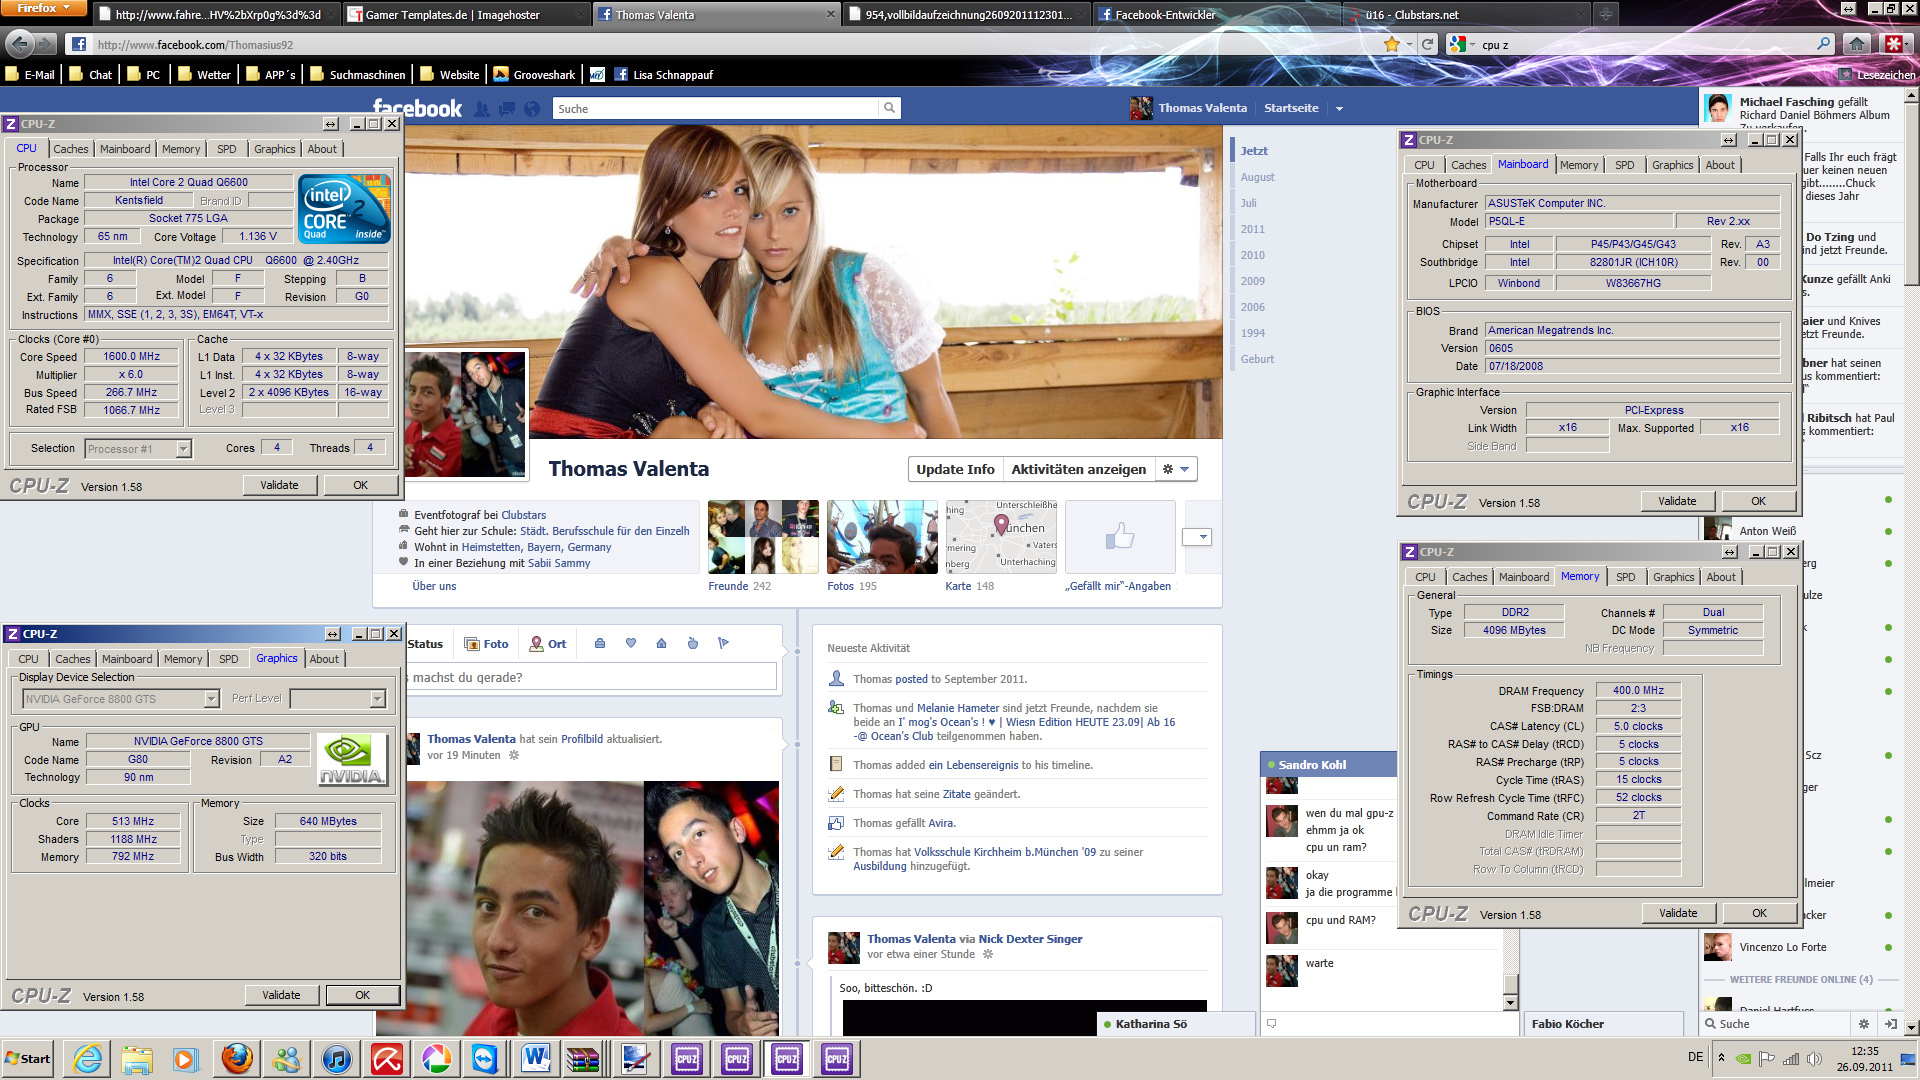Click the Firefox home button icon
The height and width of the screenshot is (1080, 1920).
click(1857, 44)
